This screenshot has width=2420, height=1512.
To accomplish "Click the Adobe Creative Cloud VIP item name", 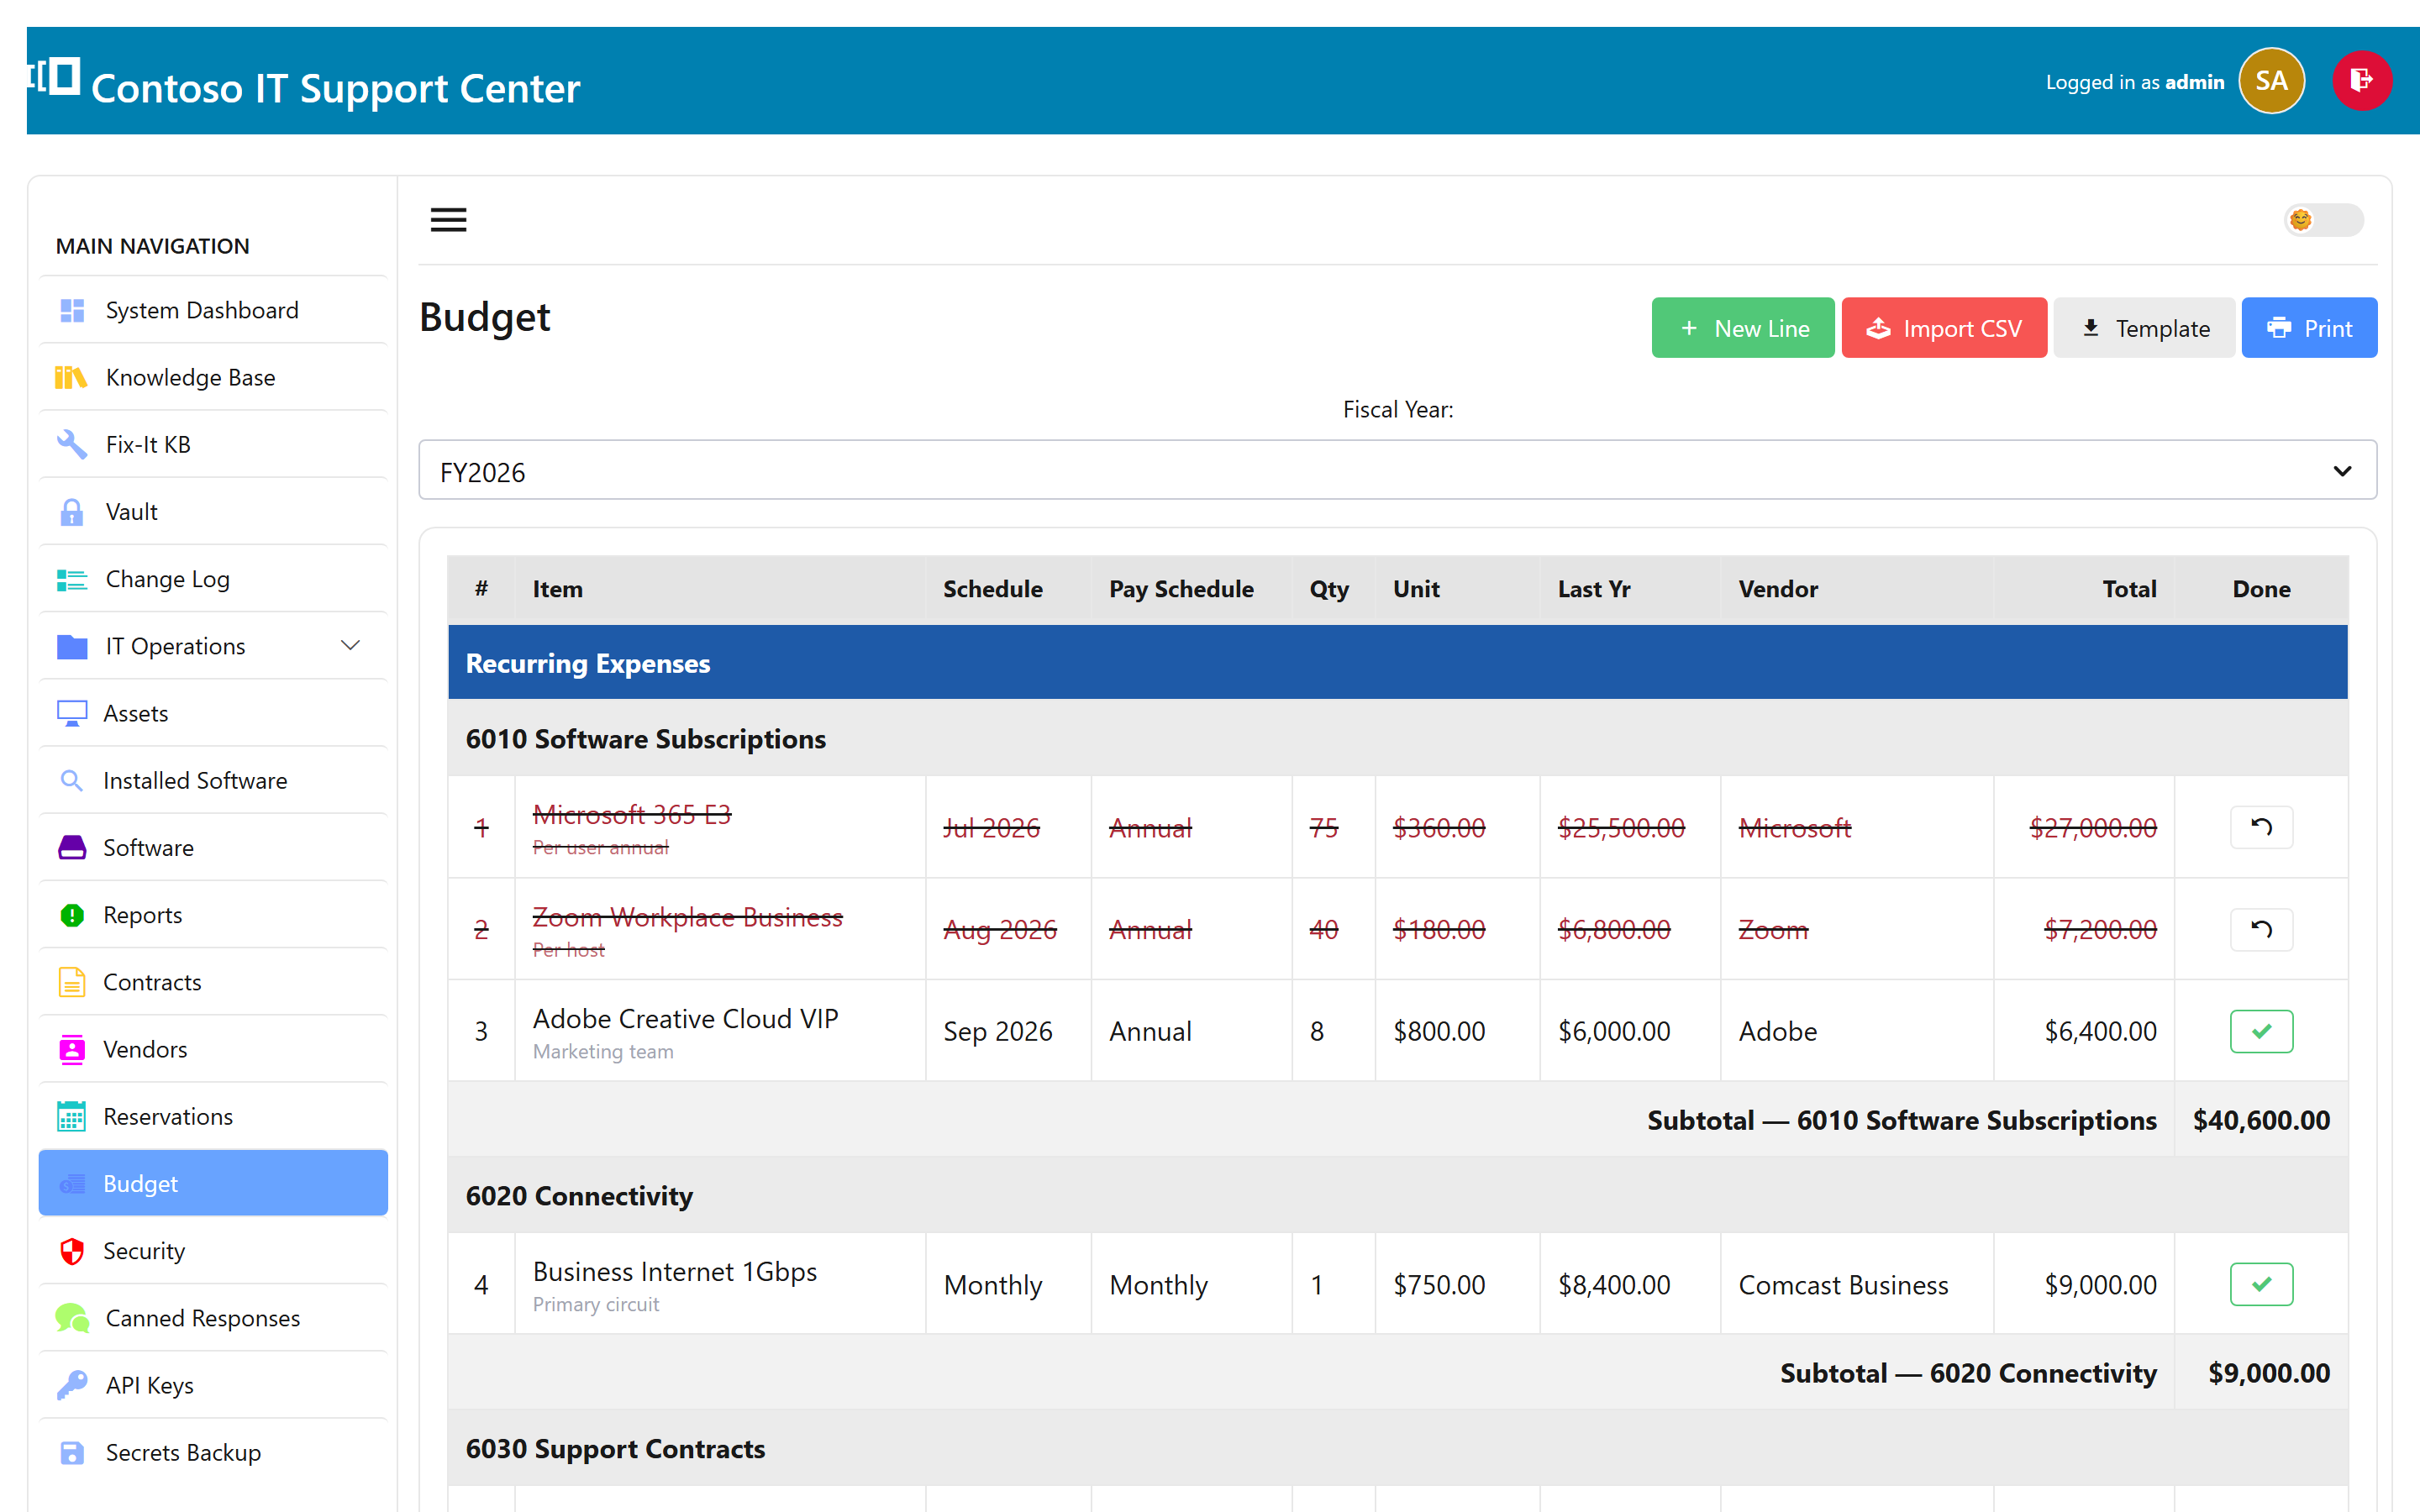I will tap(685, 1018).
